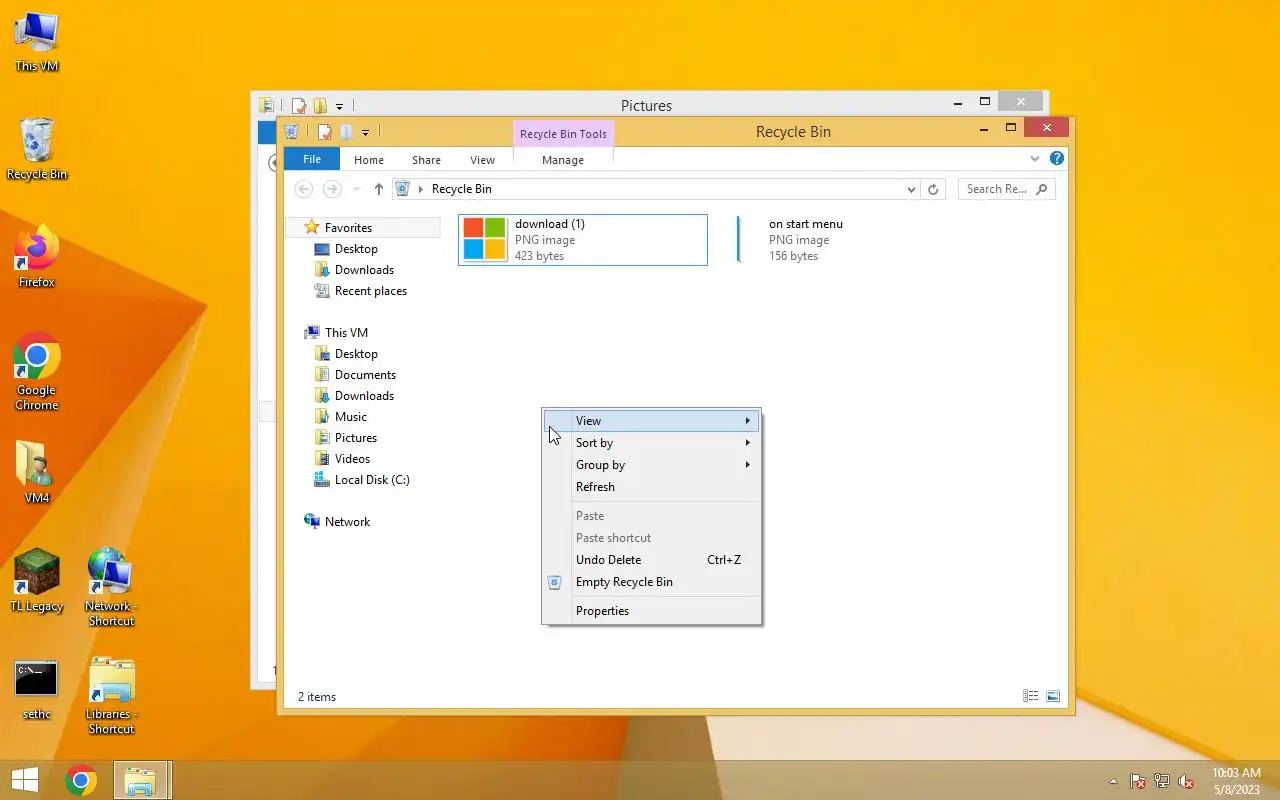Click the Back navigation arrow

[304, 189]
